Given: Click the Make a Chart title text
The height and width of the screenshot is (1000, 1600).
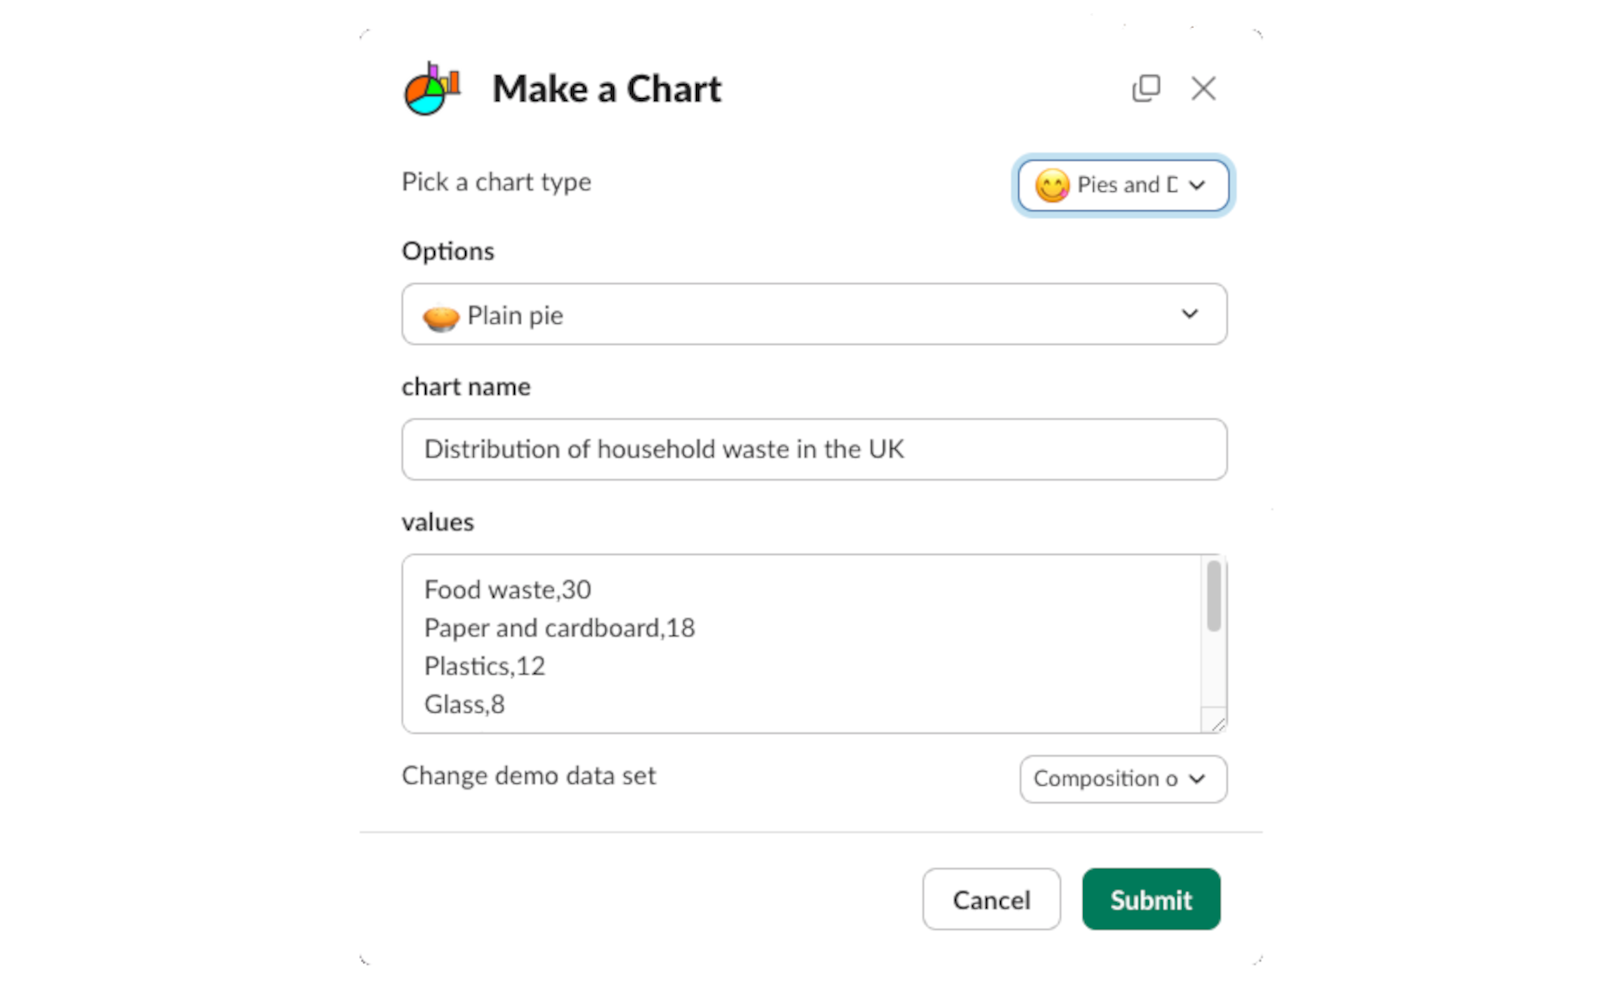Looking at the screenshot, I should (x=606, y=89).
